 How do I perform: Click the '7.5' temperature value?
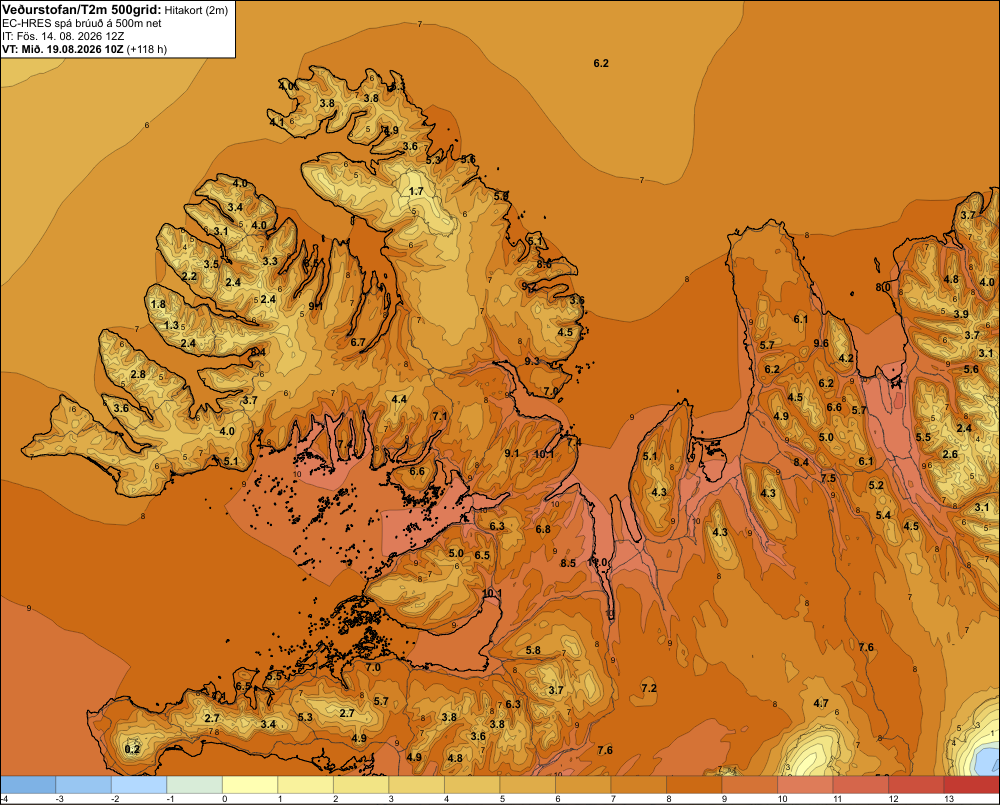click(x=828, y=478)
